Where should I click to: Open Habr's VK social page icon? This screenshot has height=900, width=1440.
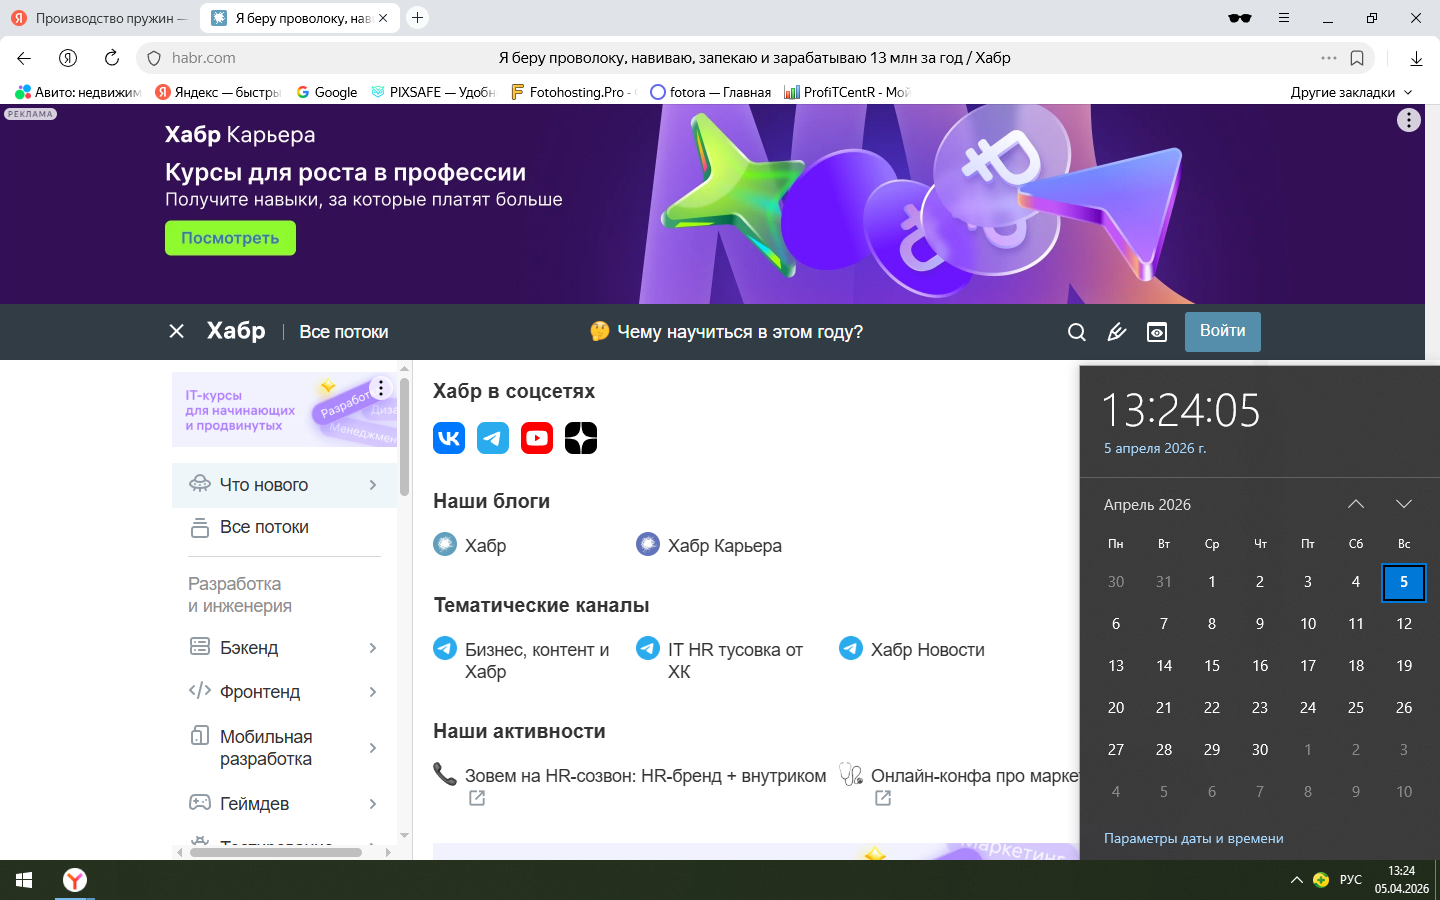(x=449, y=438)
